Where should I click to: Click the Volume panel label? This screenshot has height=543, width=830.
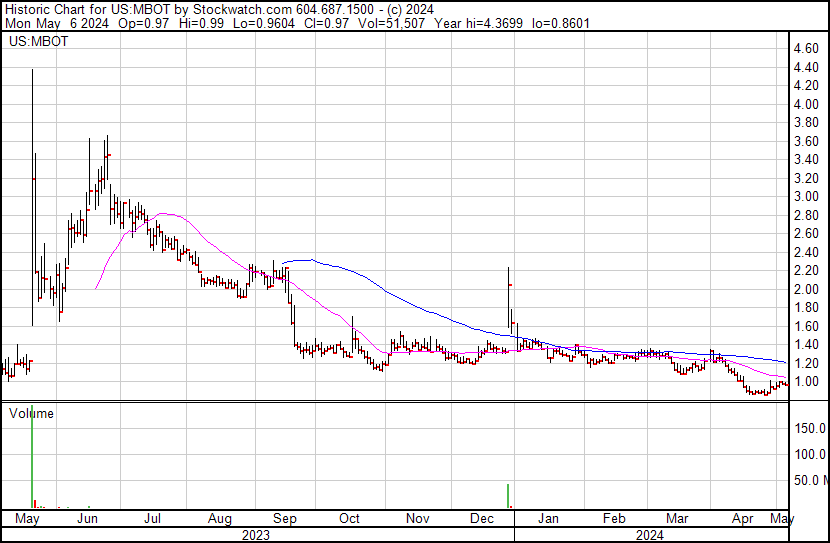point(32,413)
